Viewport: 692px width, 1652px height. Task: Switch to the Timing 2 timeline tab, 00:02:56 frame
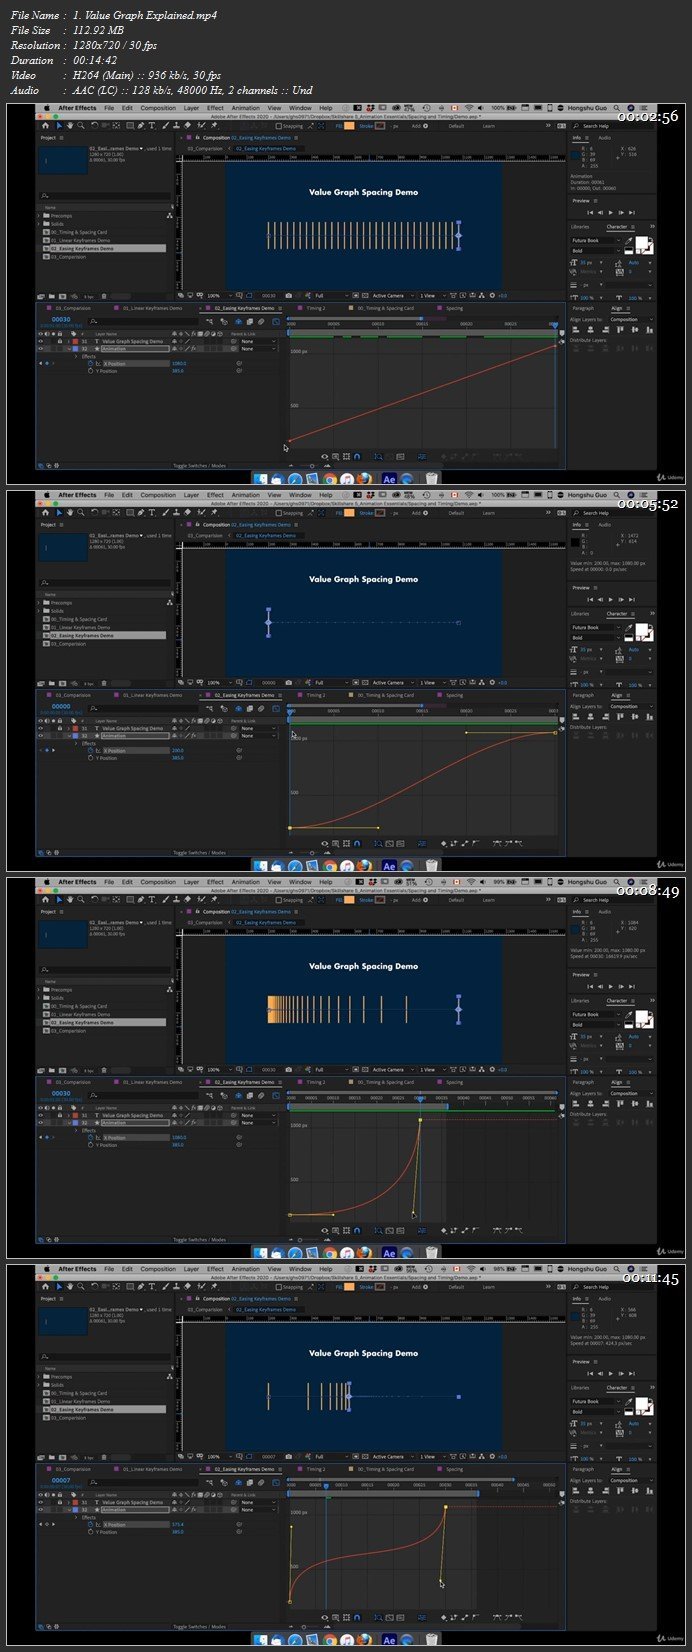[x=316, y=308]
